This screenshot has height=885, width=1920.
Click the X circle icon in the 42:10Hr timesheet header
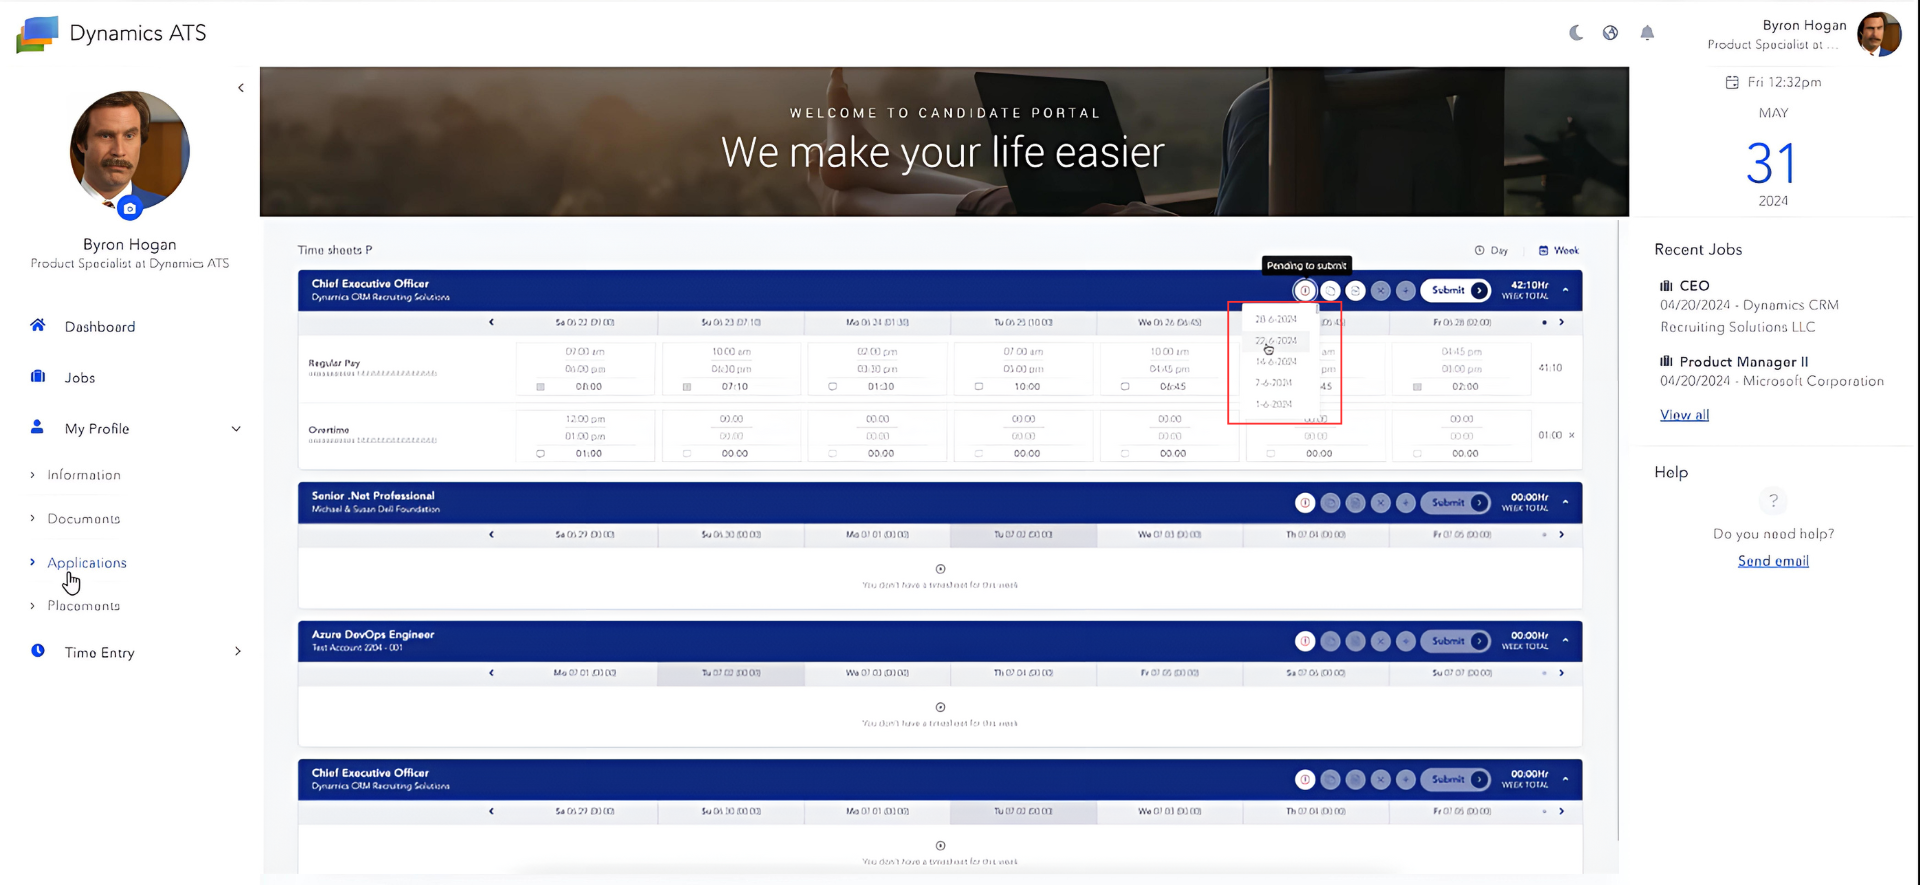(x=1381, y=291)
